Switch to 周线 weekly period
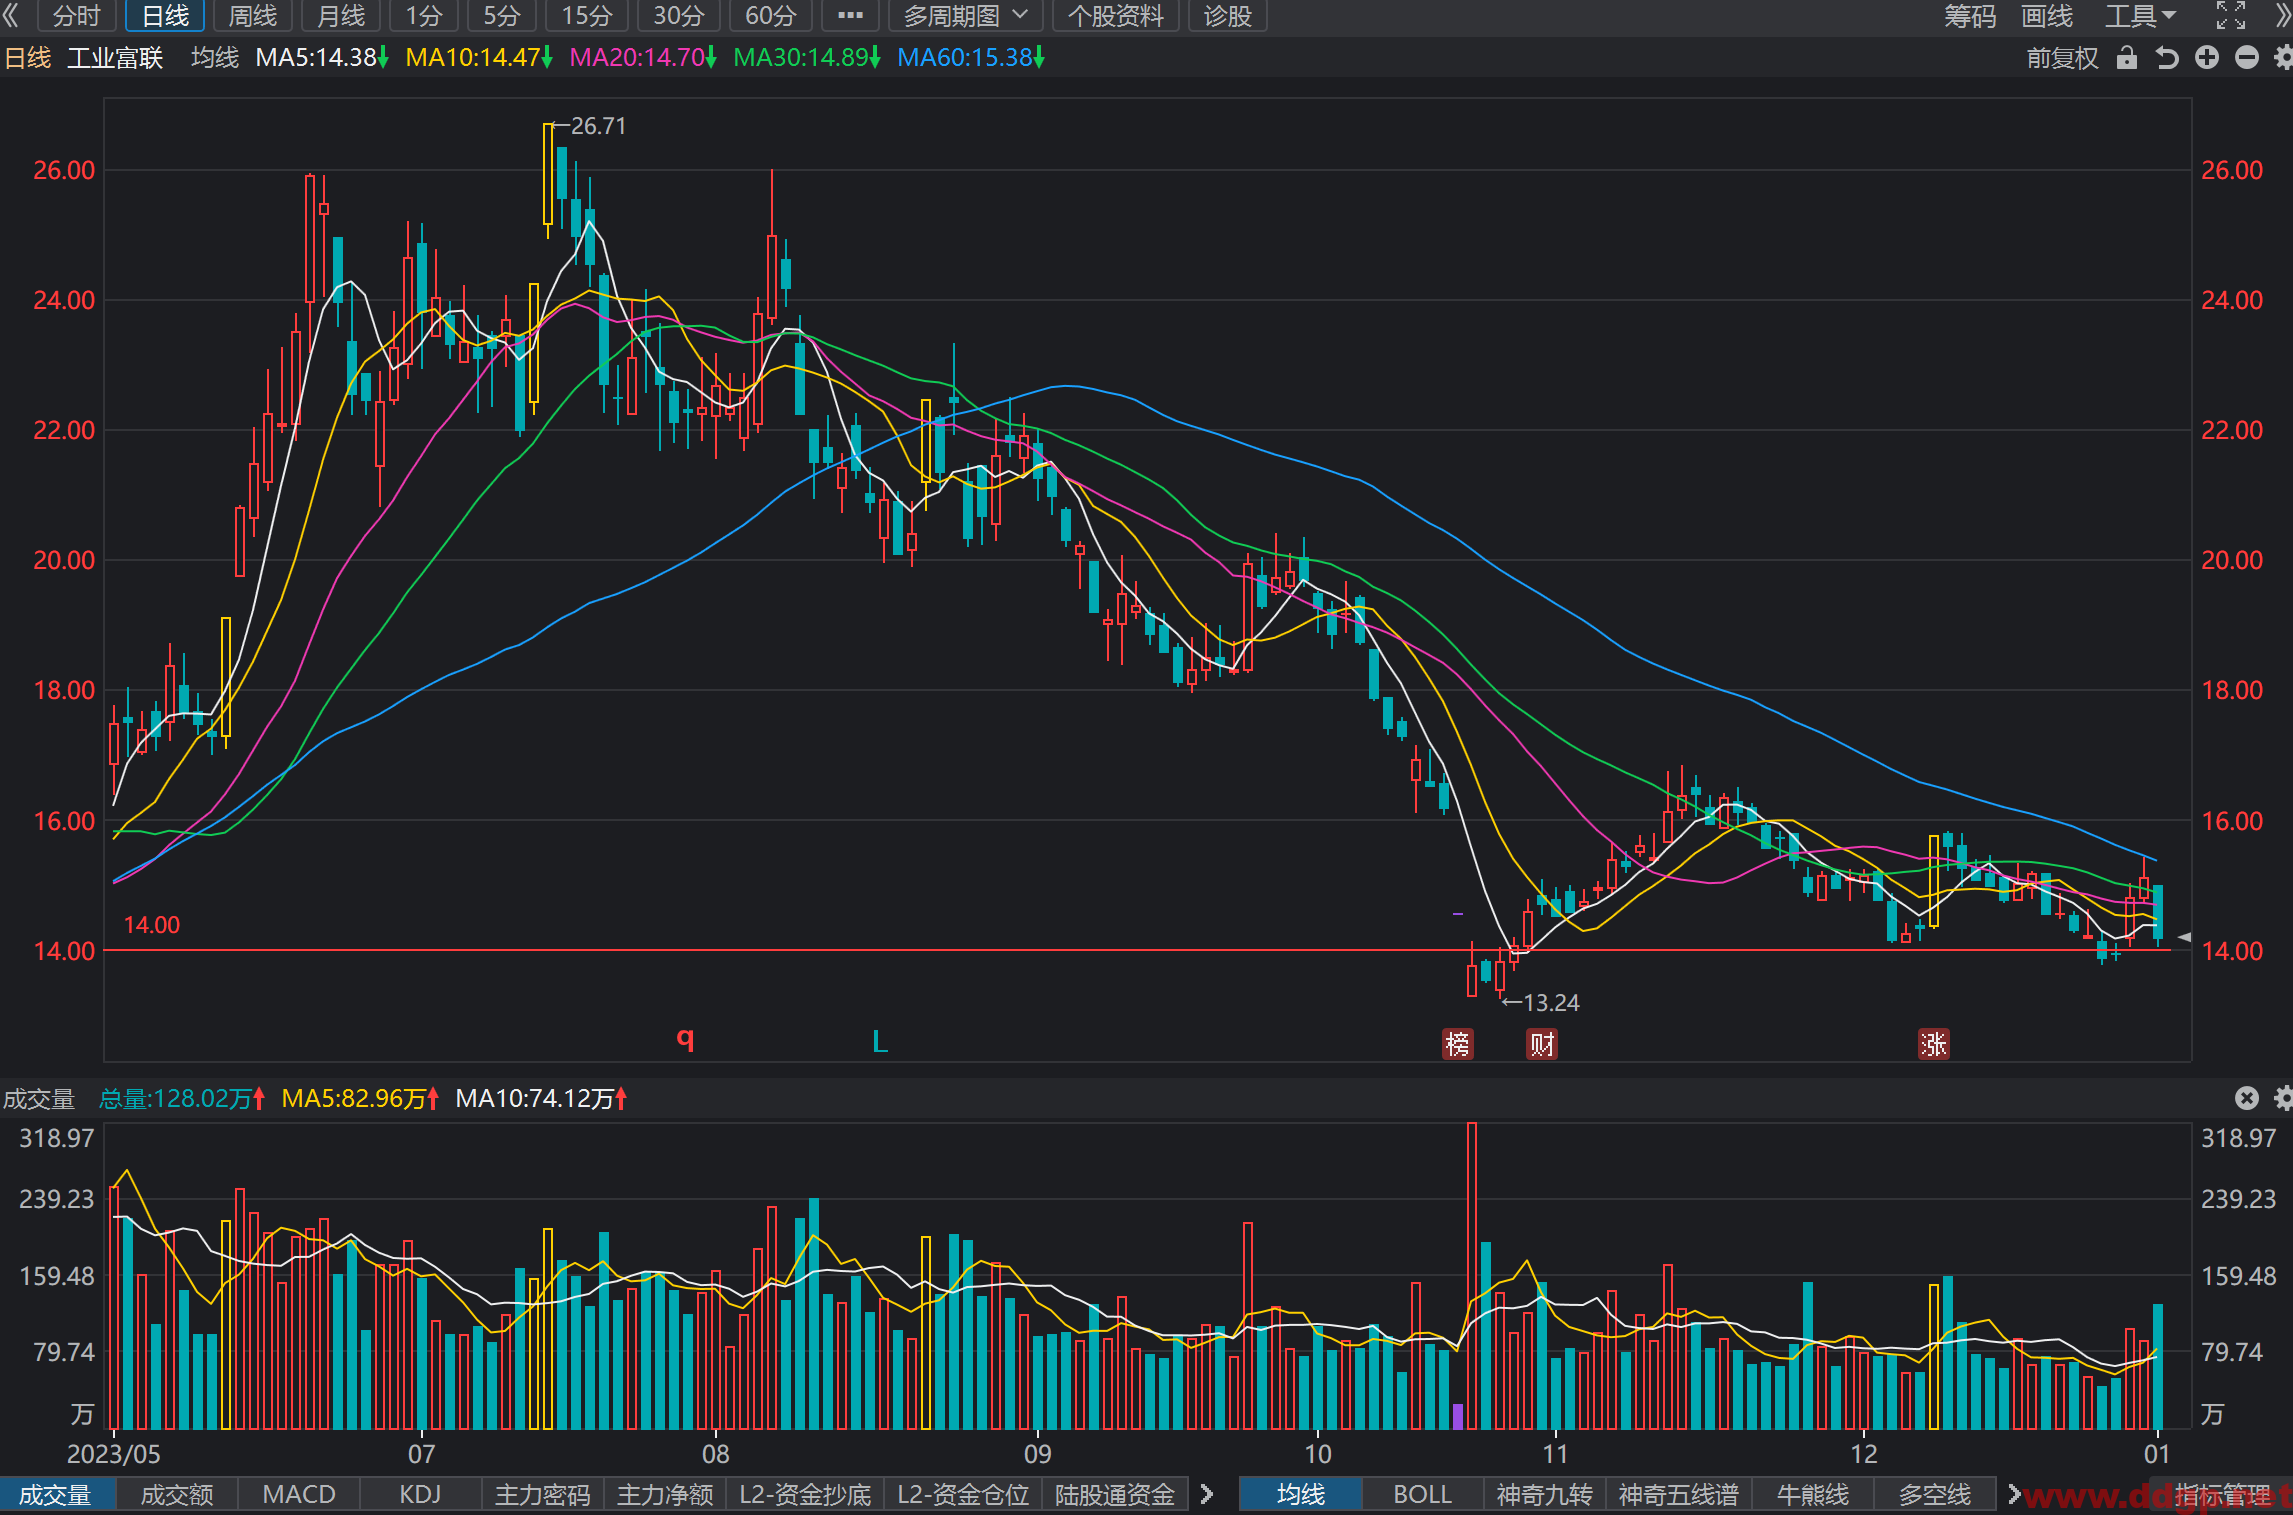Viewport: 2293px width, 1515px height. (x=253, y=16)
